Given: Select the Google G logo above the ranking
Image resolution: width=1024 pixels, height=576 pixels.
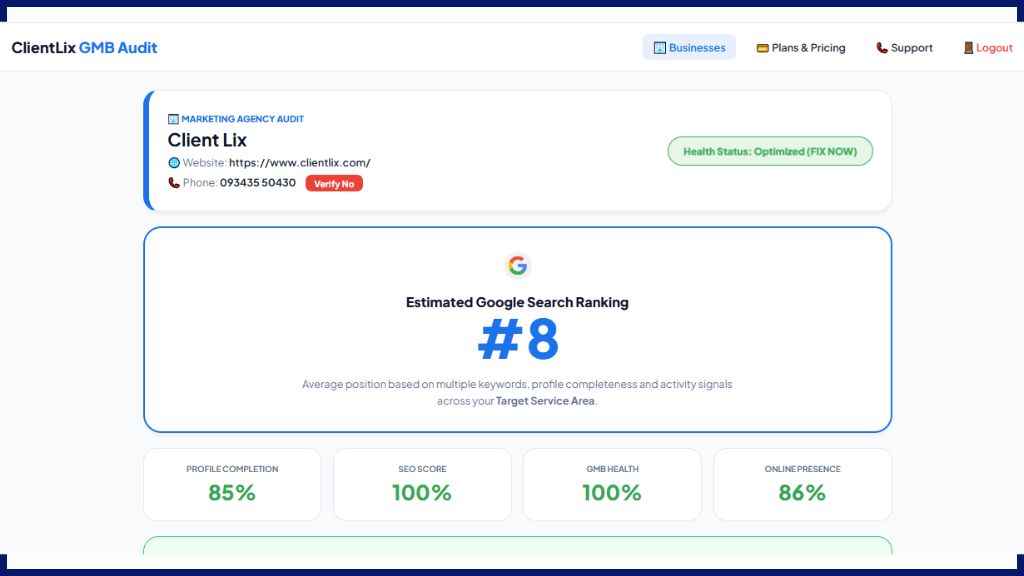Looking at the screenshot, I should click(x=517, y=266).
